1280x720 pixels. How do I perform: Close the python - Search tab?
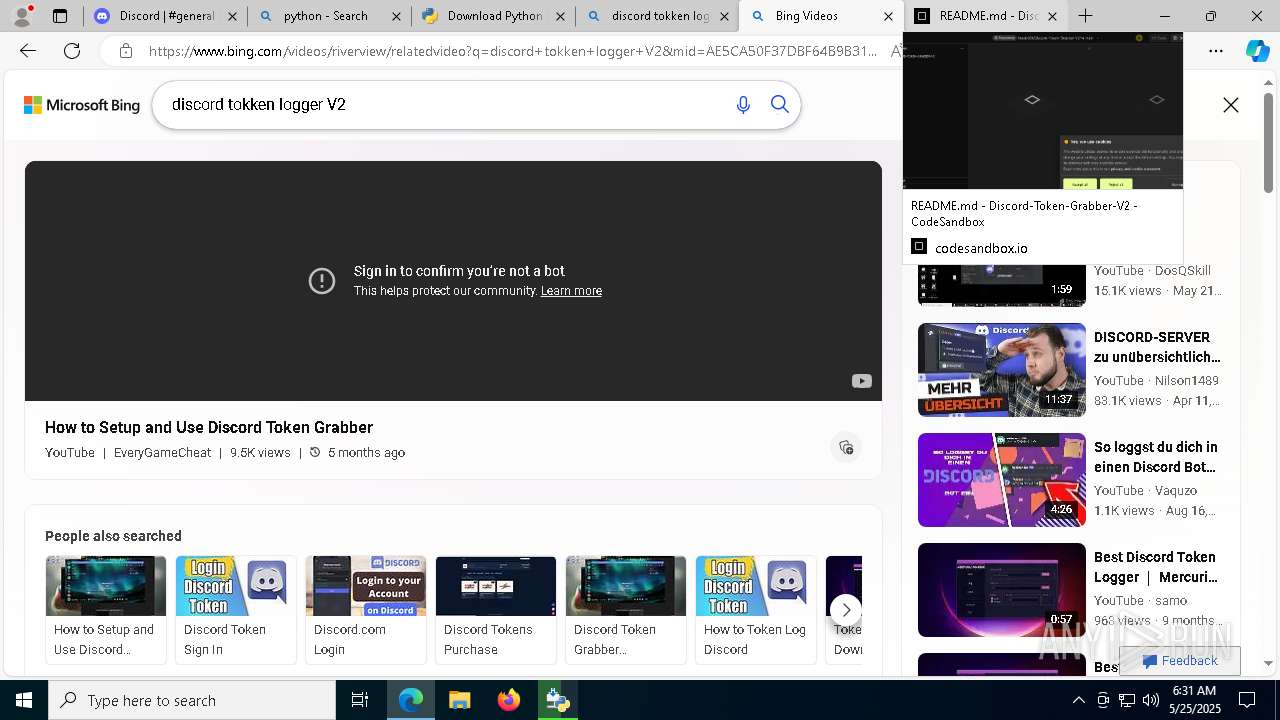[396, 16]
